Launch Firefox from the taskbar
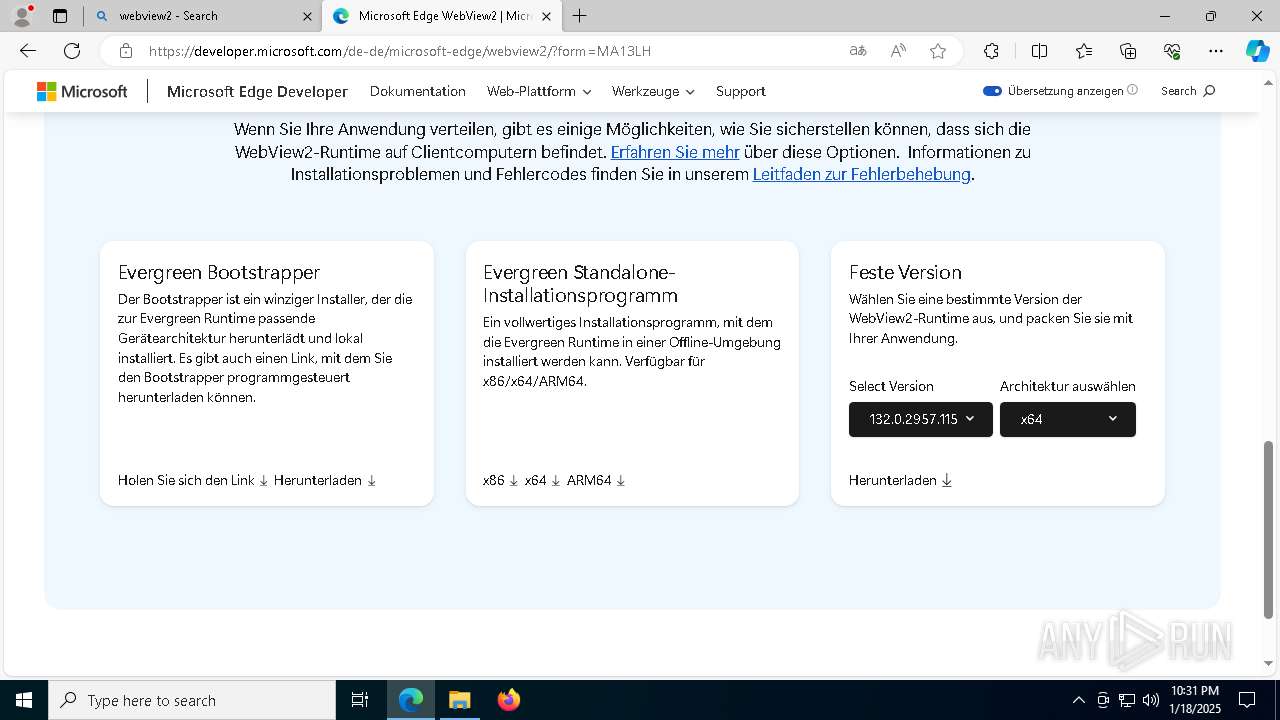Viewport: 1280px width, 720px height. 508,700
